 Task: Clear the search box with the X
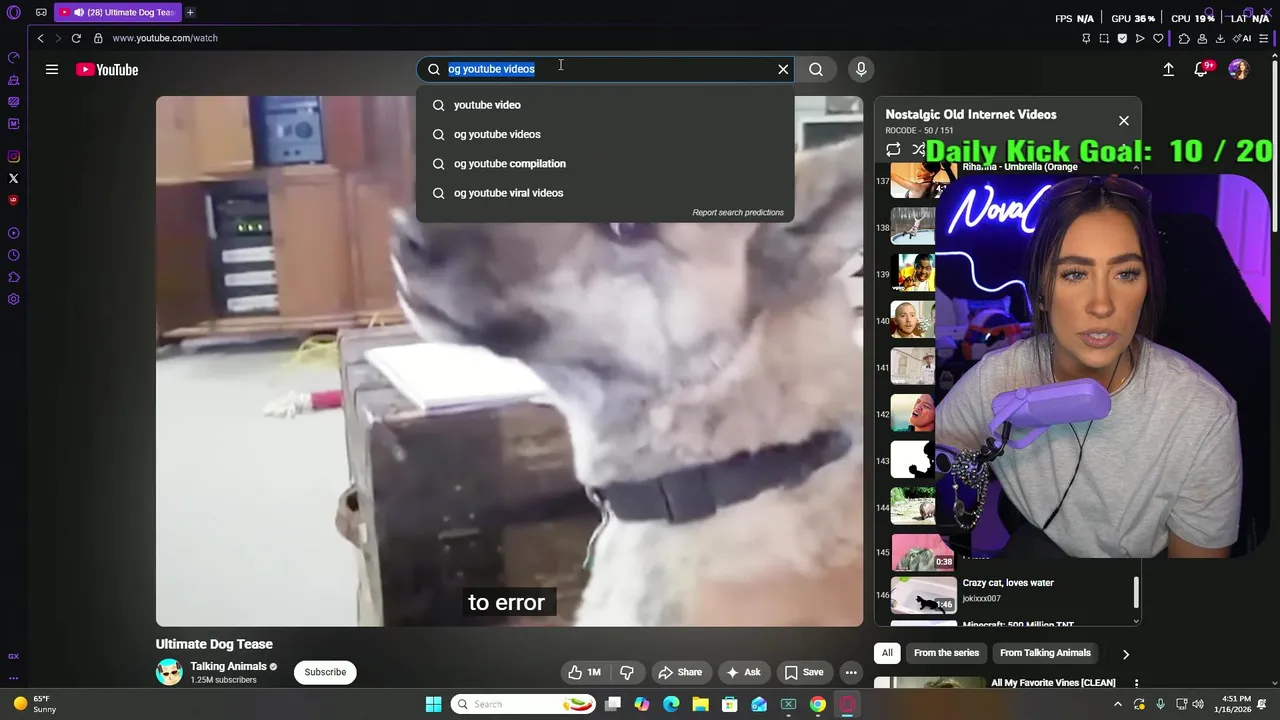point(783,69)
